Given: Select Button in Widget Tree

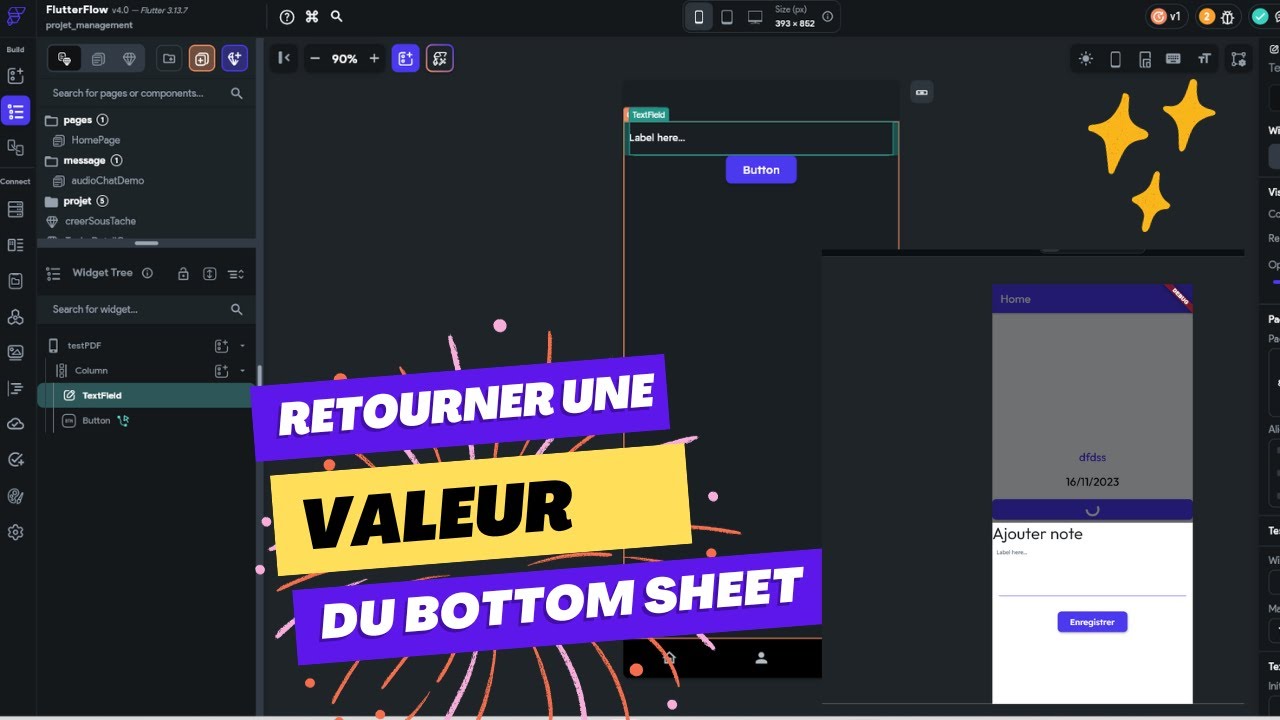Looking at the screenshot, I should click(x=96, y=421).
